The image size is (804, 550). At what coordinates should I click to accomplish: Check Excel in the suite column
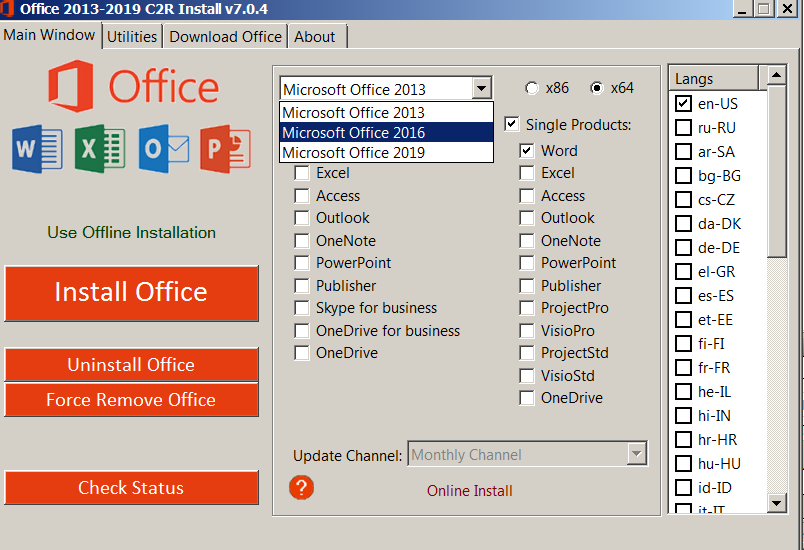pos(302,173)
